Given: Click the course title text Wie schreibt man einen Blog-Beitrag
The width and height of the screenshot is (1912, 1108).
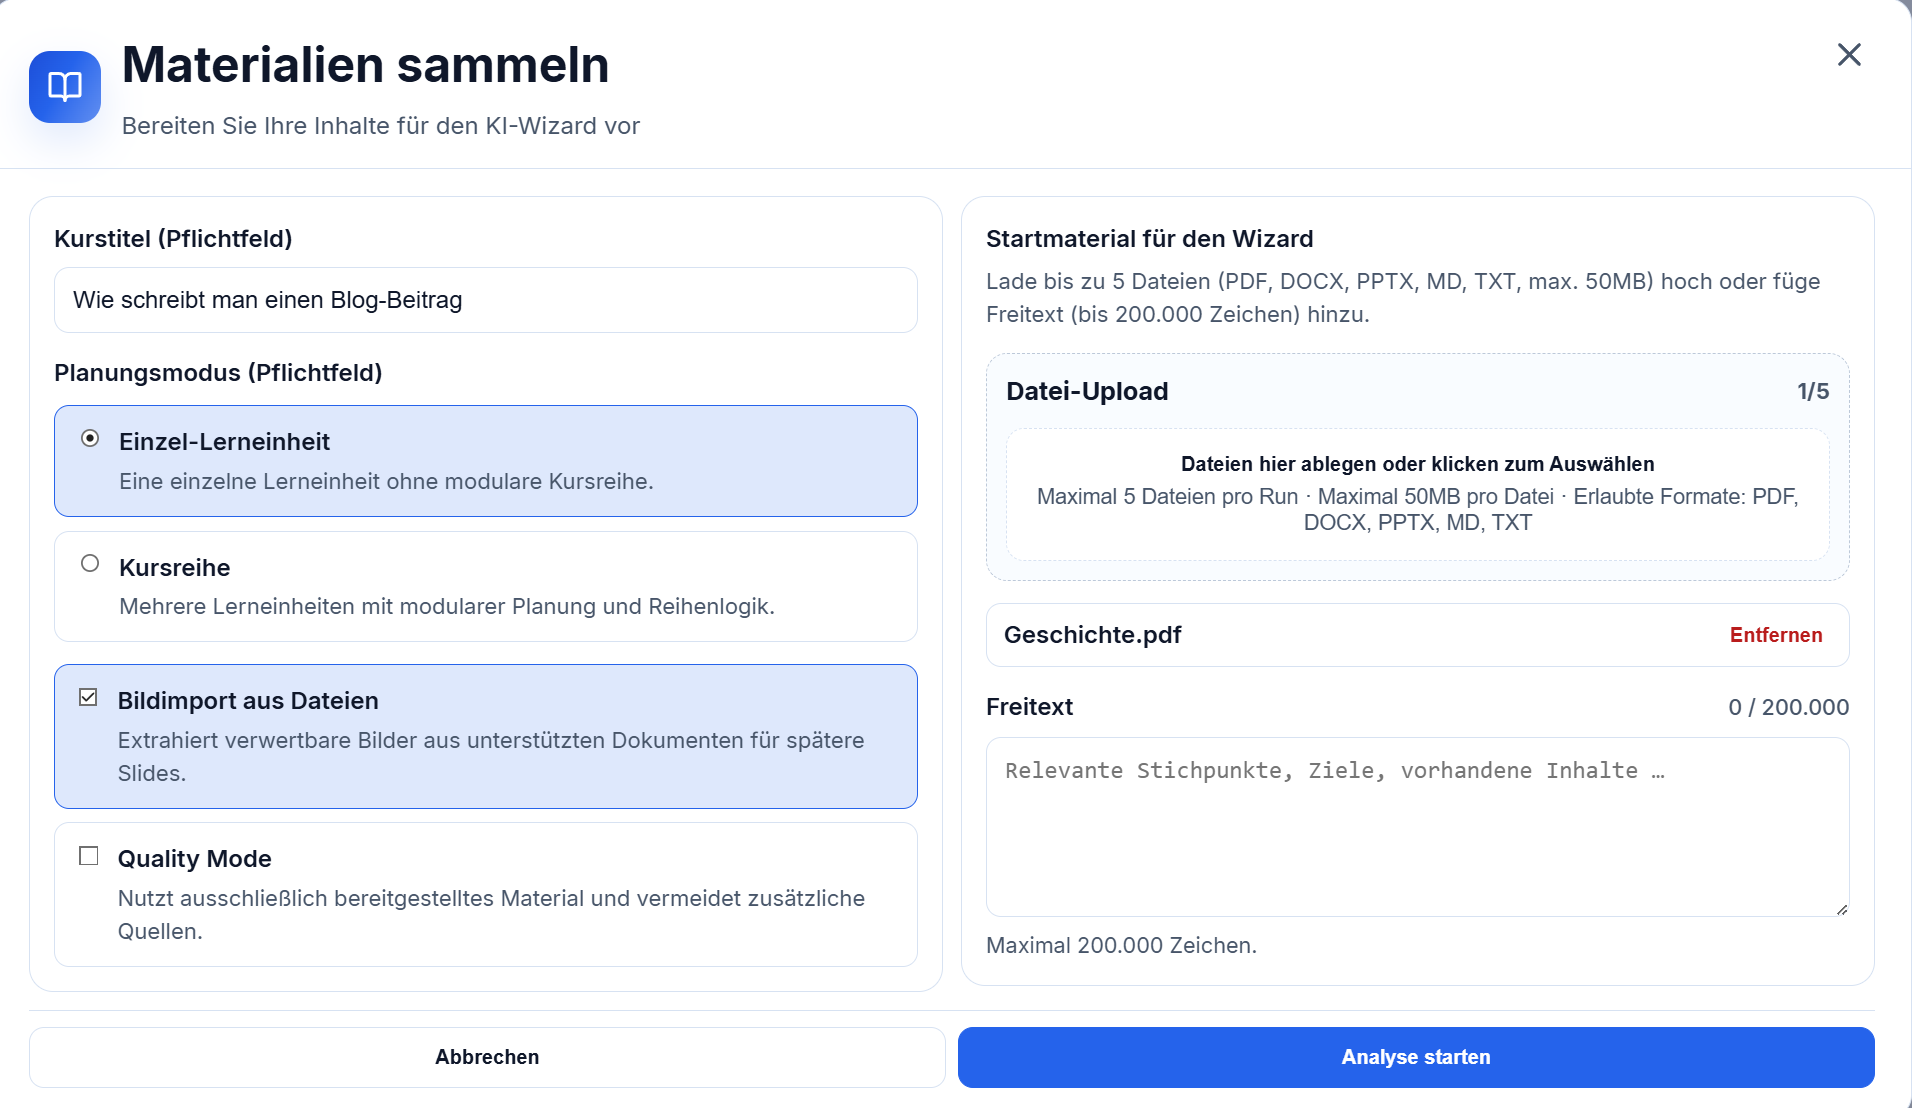Looking at the screenshot, I should click(x=267, y=300).
